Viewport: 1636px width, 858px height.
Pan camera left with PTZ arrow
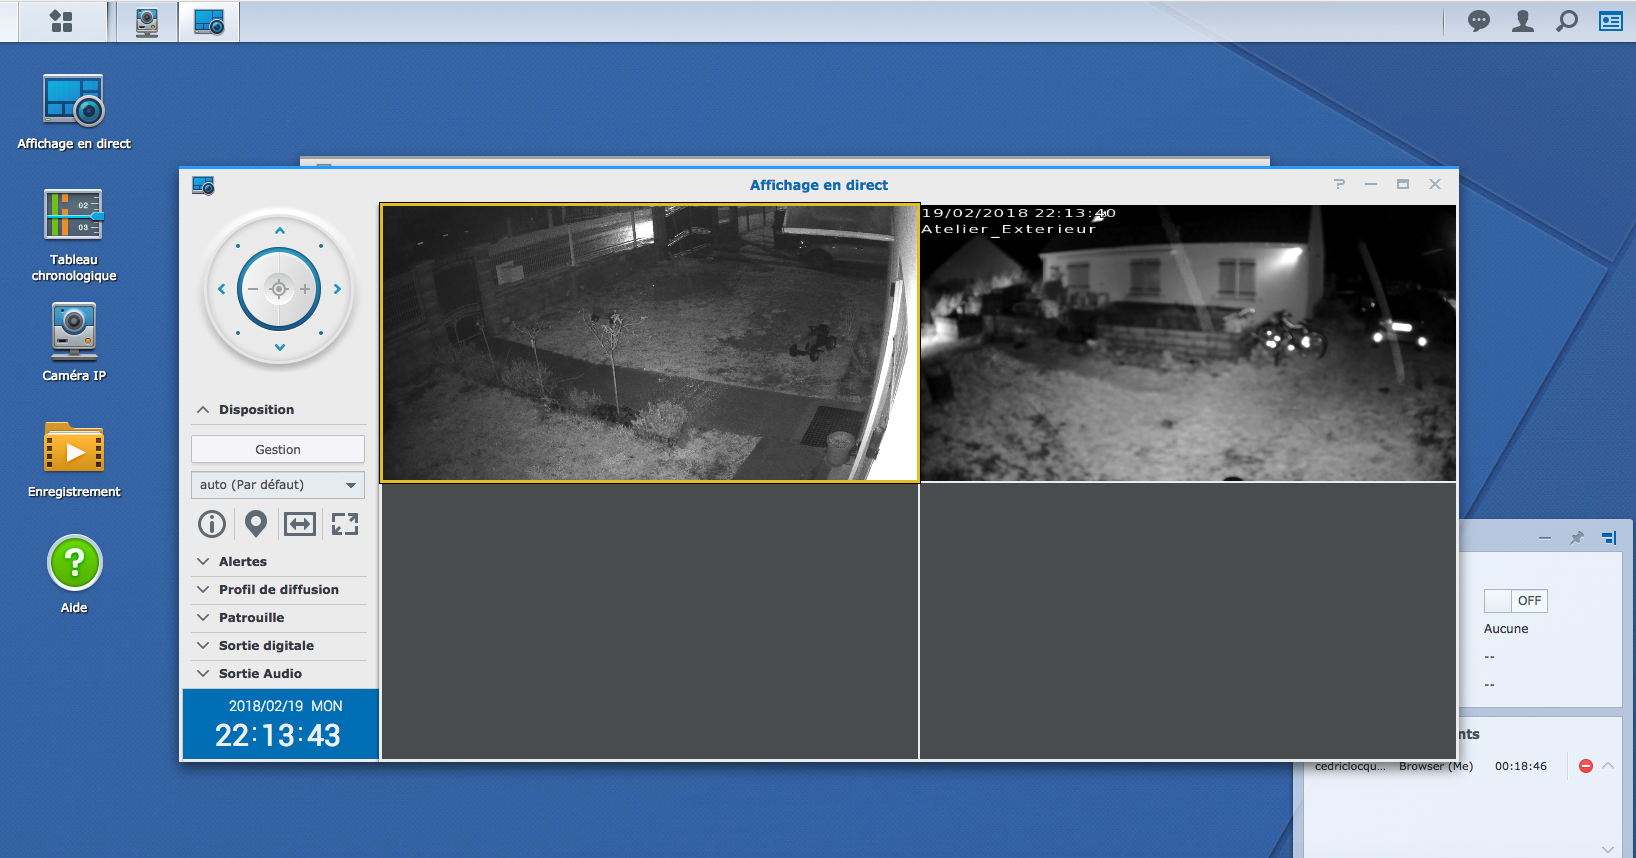click(x=221, y=289)
